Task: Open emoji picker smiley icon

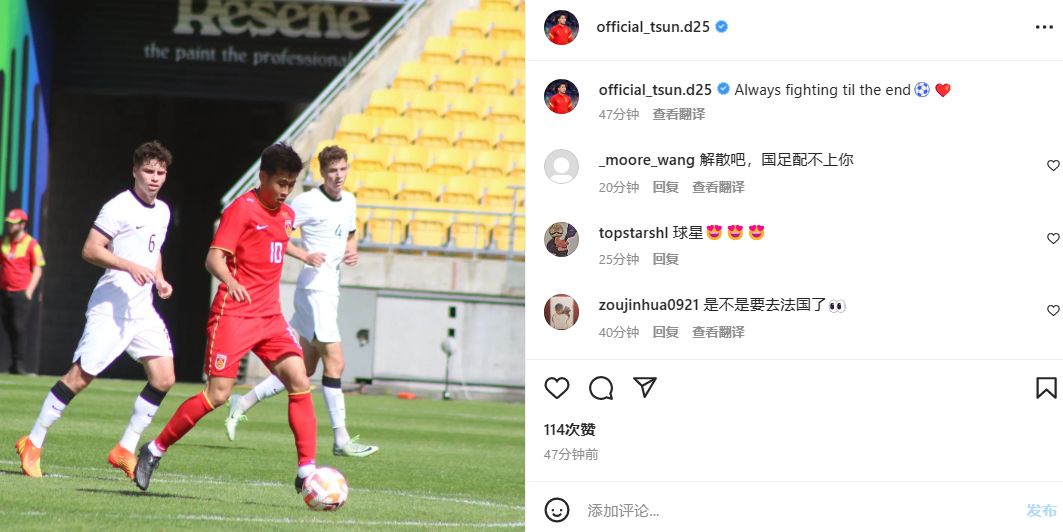Action: click(x=557, y=510)
